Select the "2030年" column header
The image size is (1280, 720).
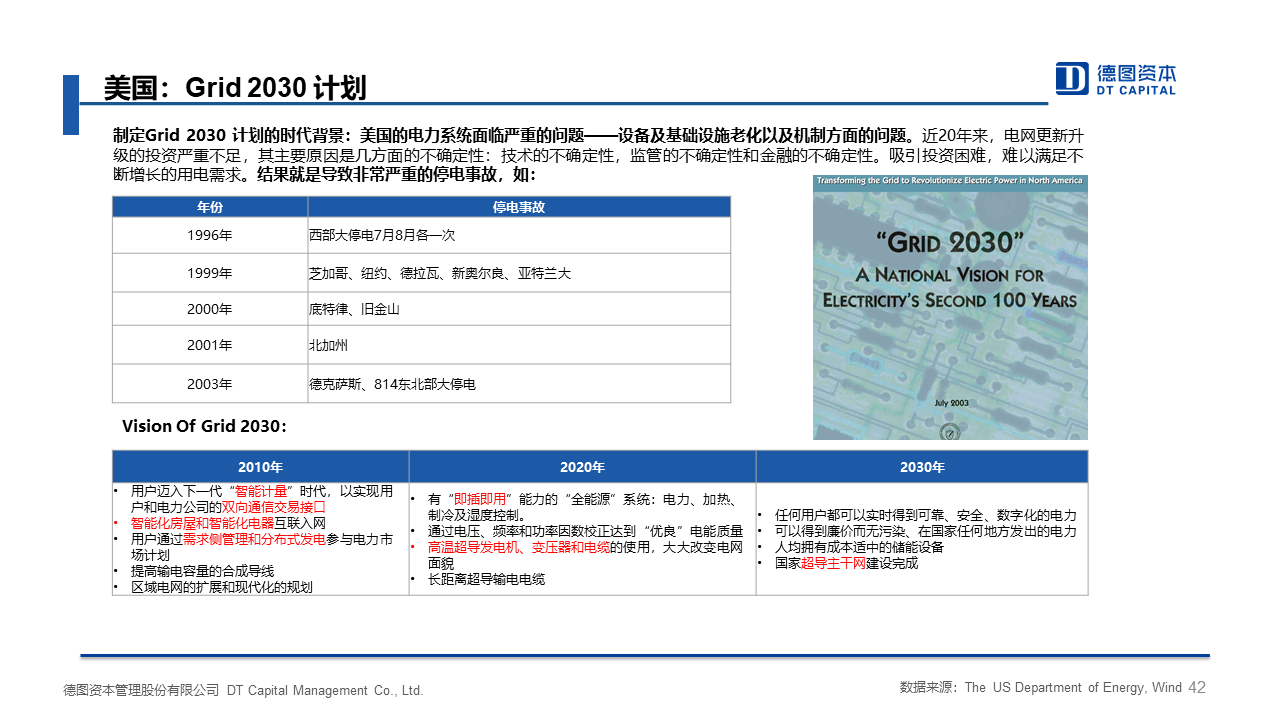coord(922,467)
